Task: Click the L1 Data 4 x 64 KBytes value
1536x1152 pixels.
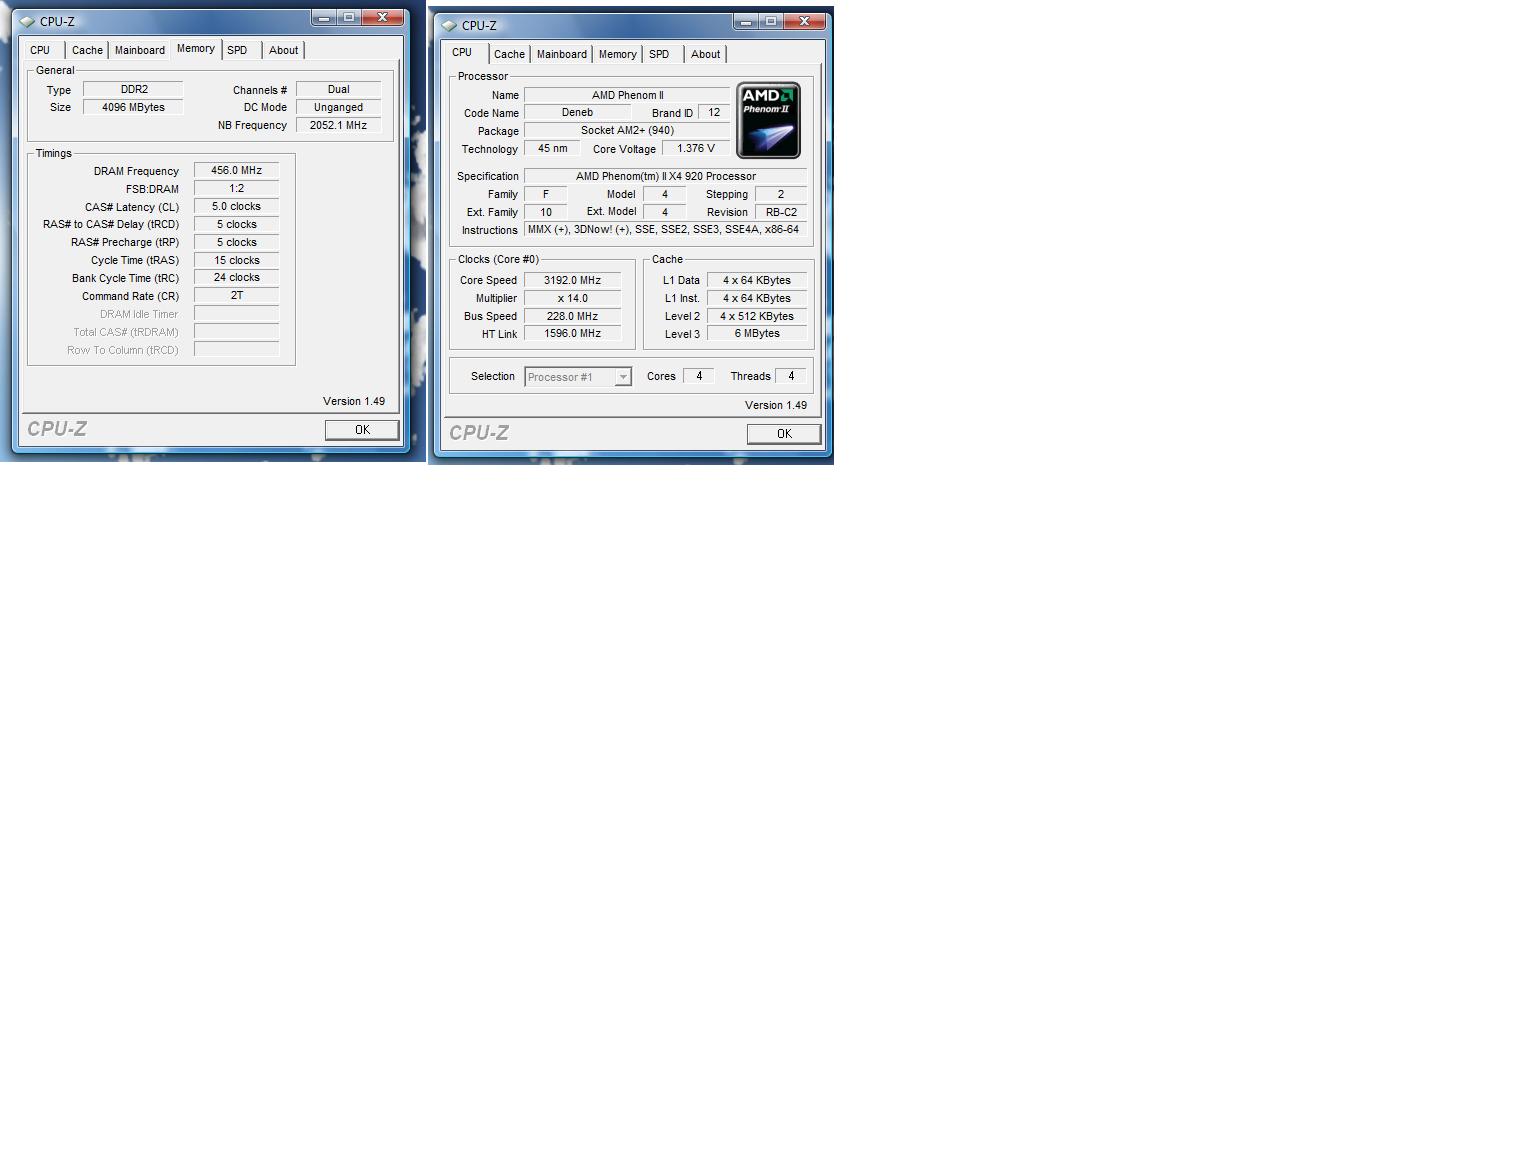Action: click(x=757, y=280)
